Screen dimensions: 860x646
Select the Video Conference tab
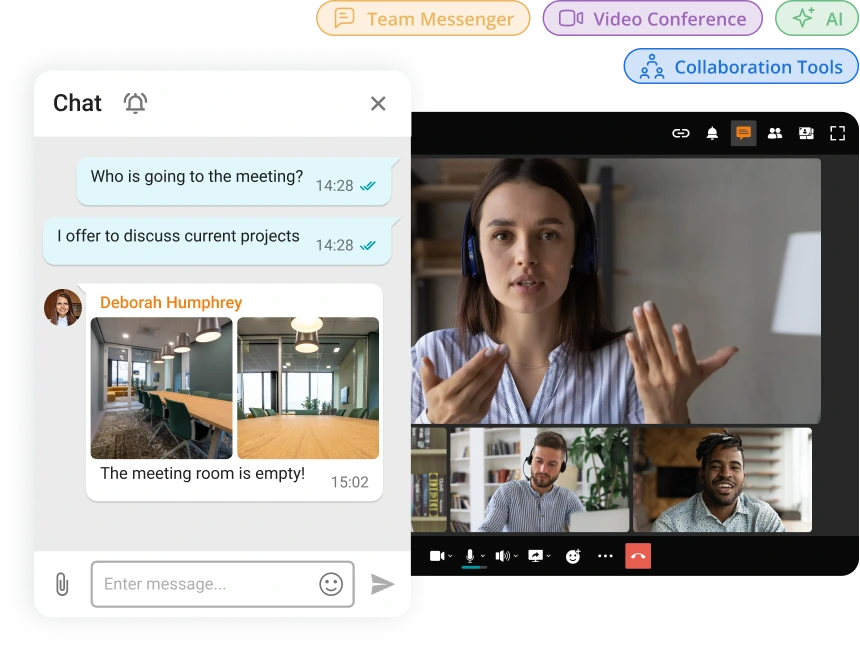[x=652, y=19]
